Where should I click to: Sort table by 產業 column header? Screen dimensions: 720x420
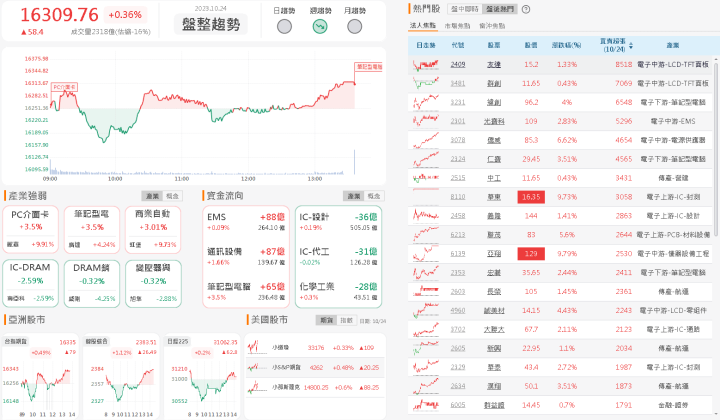pyautogui.click(x=673, y=45)
